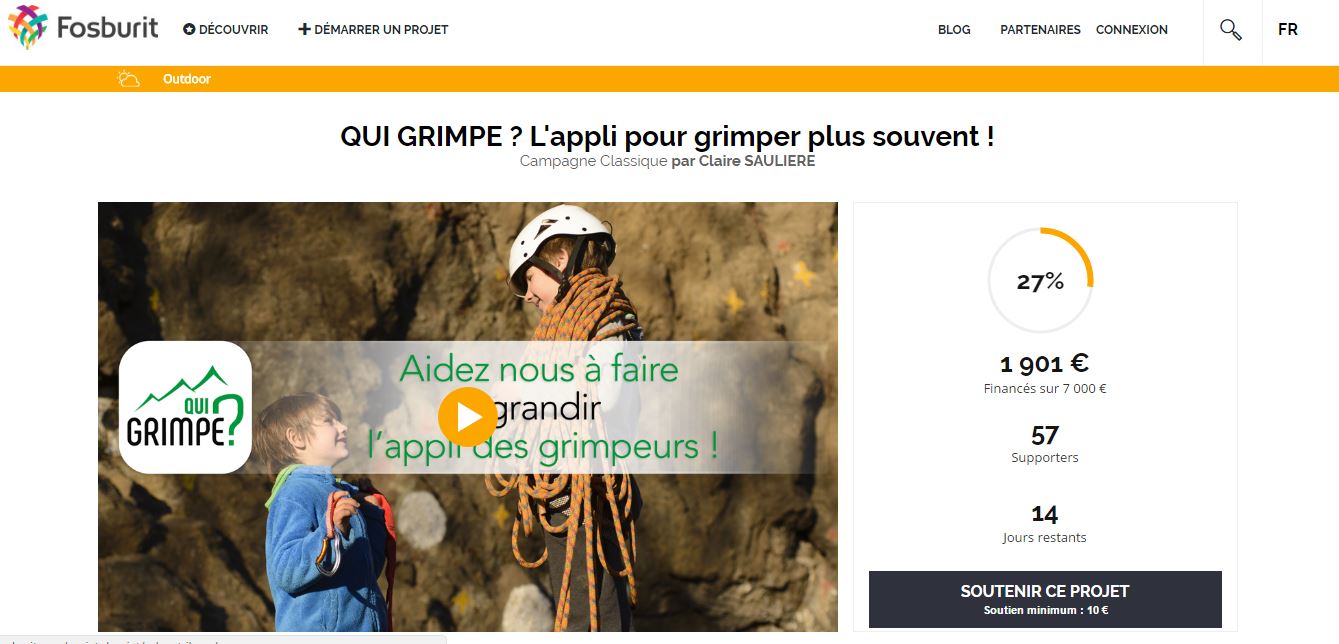Click the Qui Grimpe app logo
This screenshot has height=644, width=1339.
point(185,407)
